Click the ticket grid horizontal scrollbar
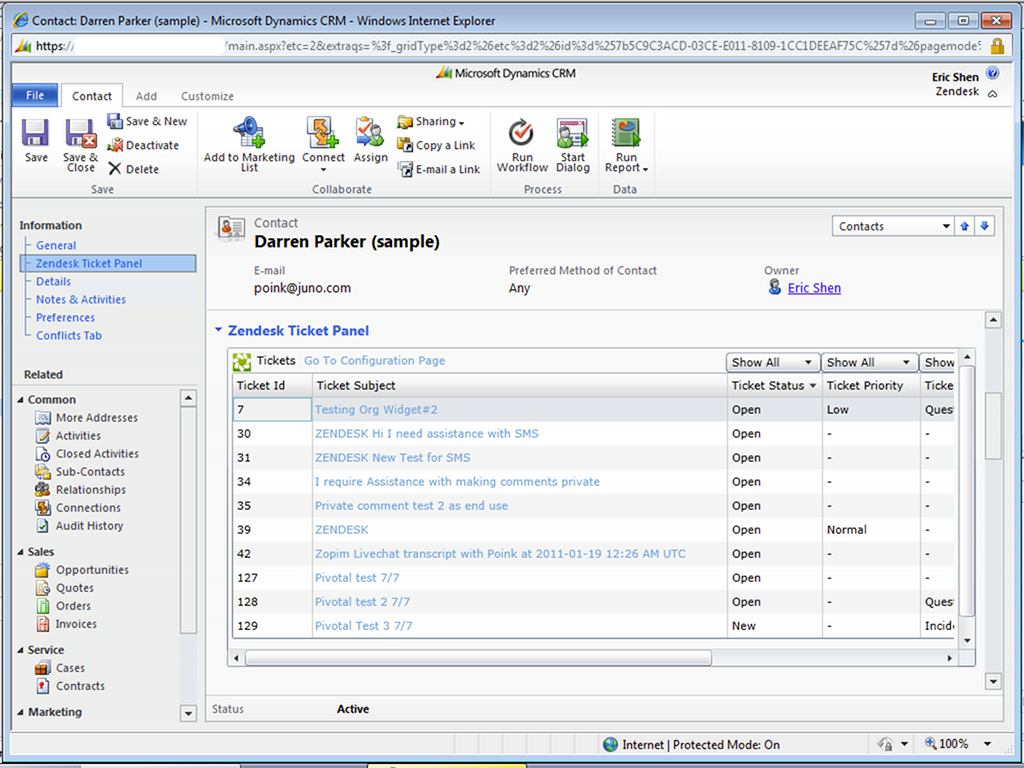 (478, 658)
